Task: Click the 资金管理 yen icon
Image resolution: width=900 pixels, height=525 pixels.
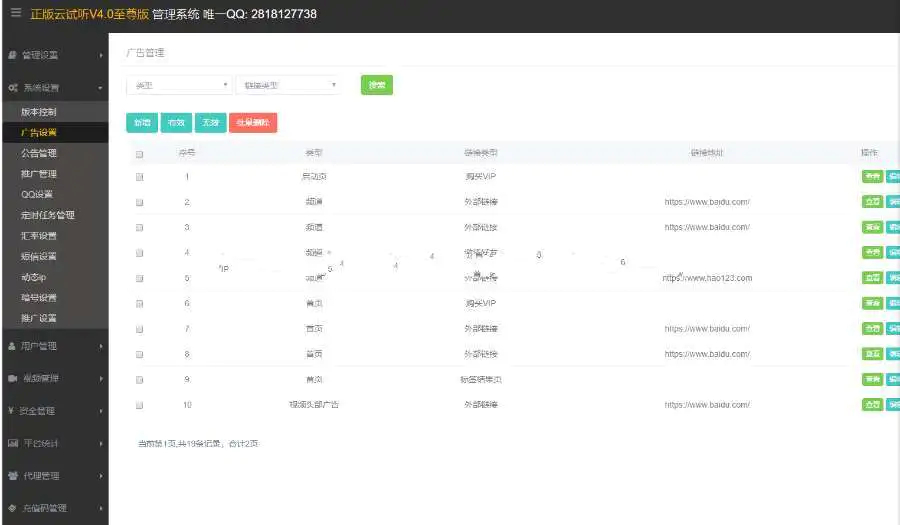Action: point(11,411)
